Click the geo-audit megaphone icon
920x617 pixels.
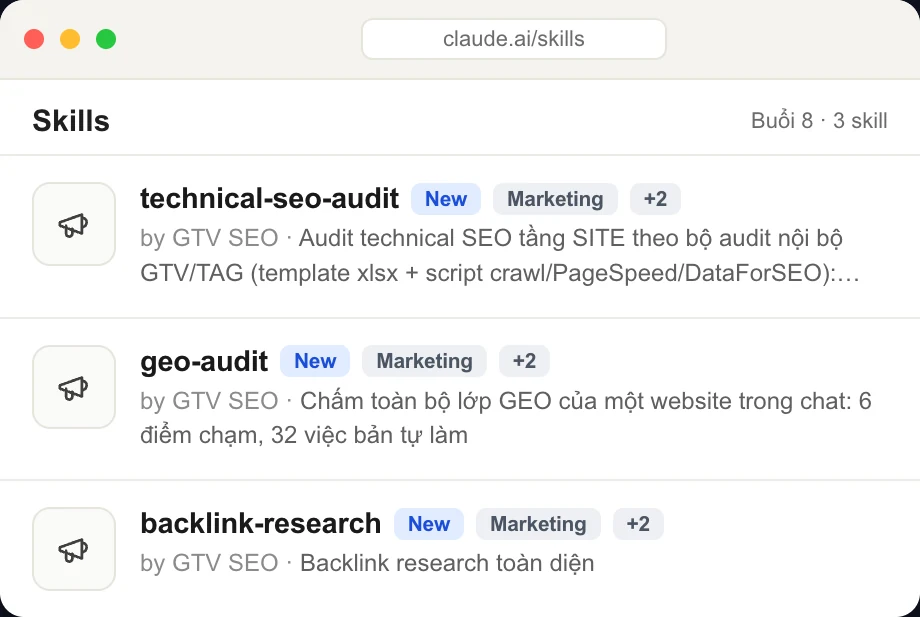click(x=74, y=387)
